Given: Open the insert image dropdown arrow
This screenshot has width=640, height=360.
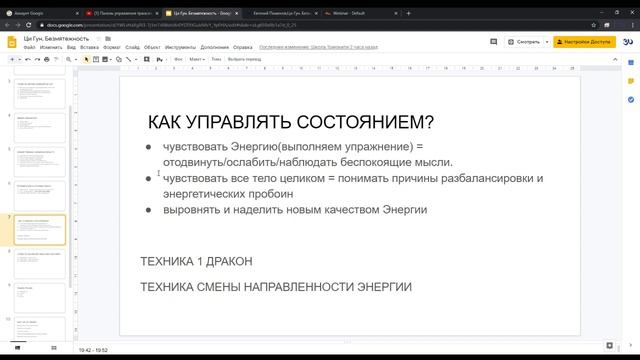Looking at the screenshot, I should coord(111,59).
